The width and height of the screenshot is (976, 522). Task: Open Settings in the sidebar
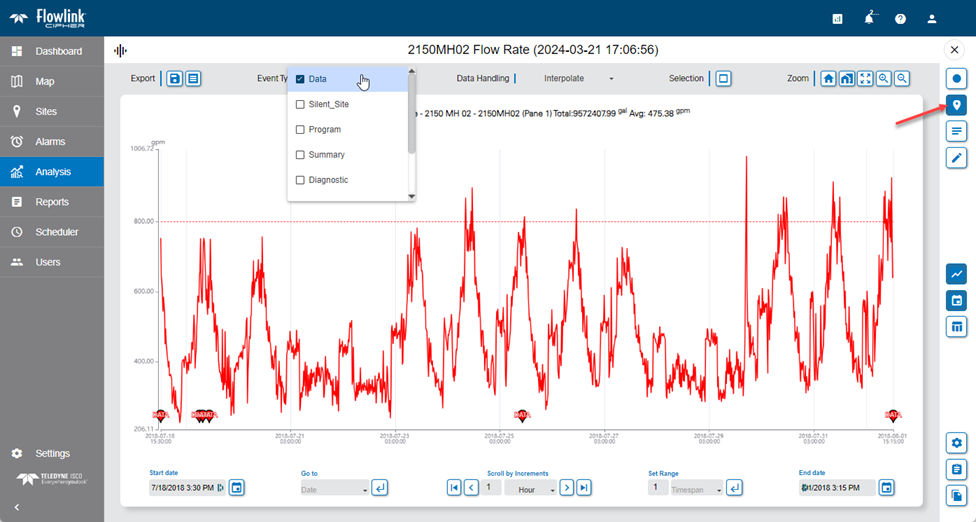click(x=52, y=453)
